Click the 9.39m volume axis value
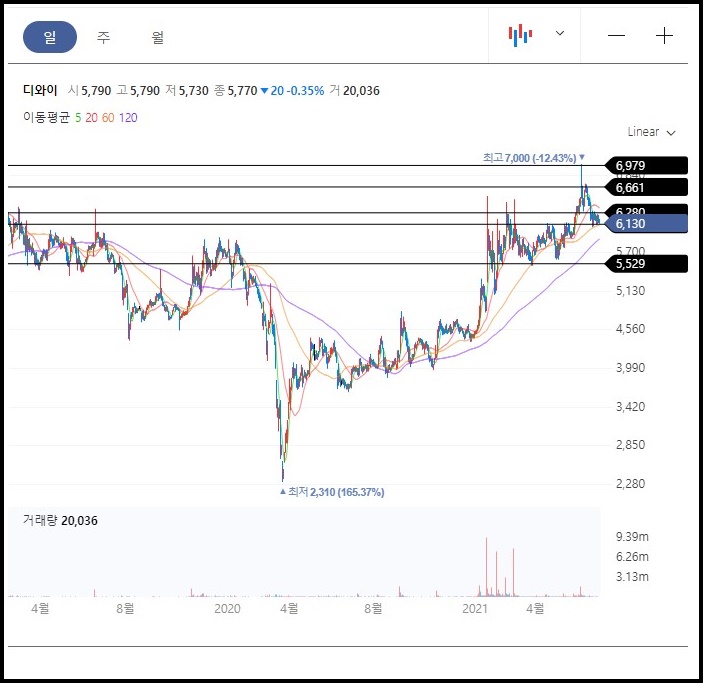The height and width of the screenshot is (683, 703). [x=632, y=537]
